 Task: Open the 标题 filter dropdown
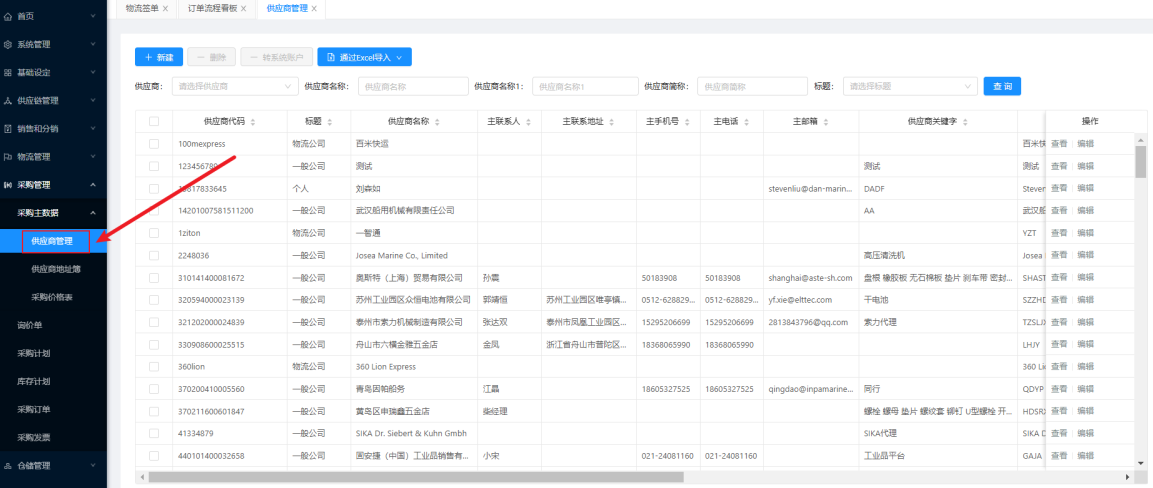point(910,87)
